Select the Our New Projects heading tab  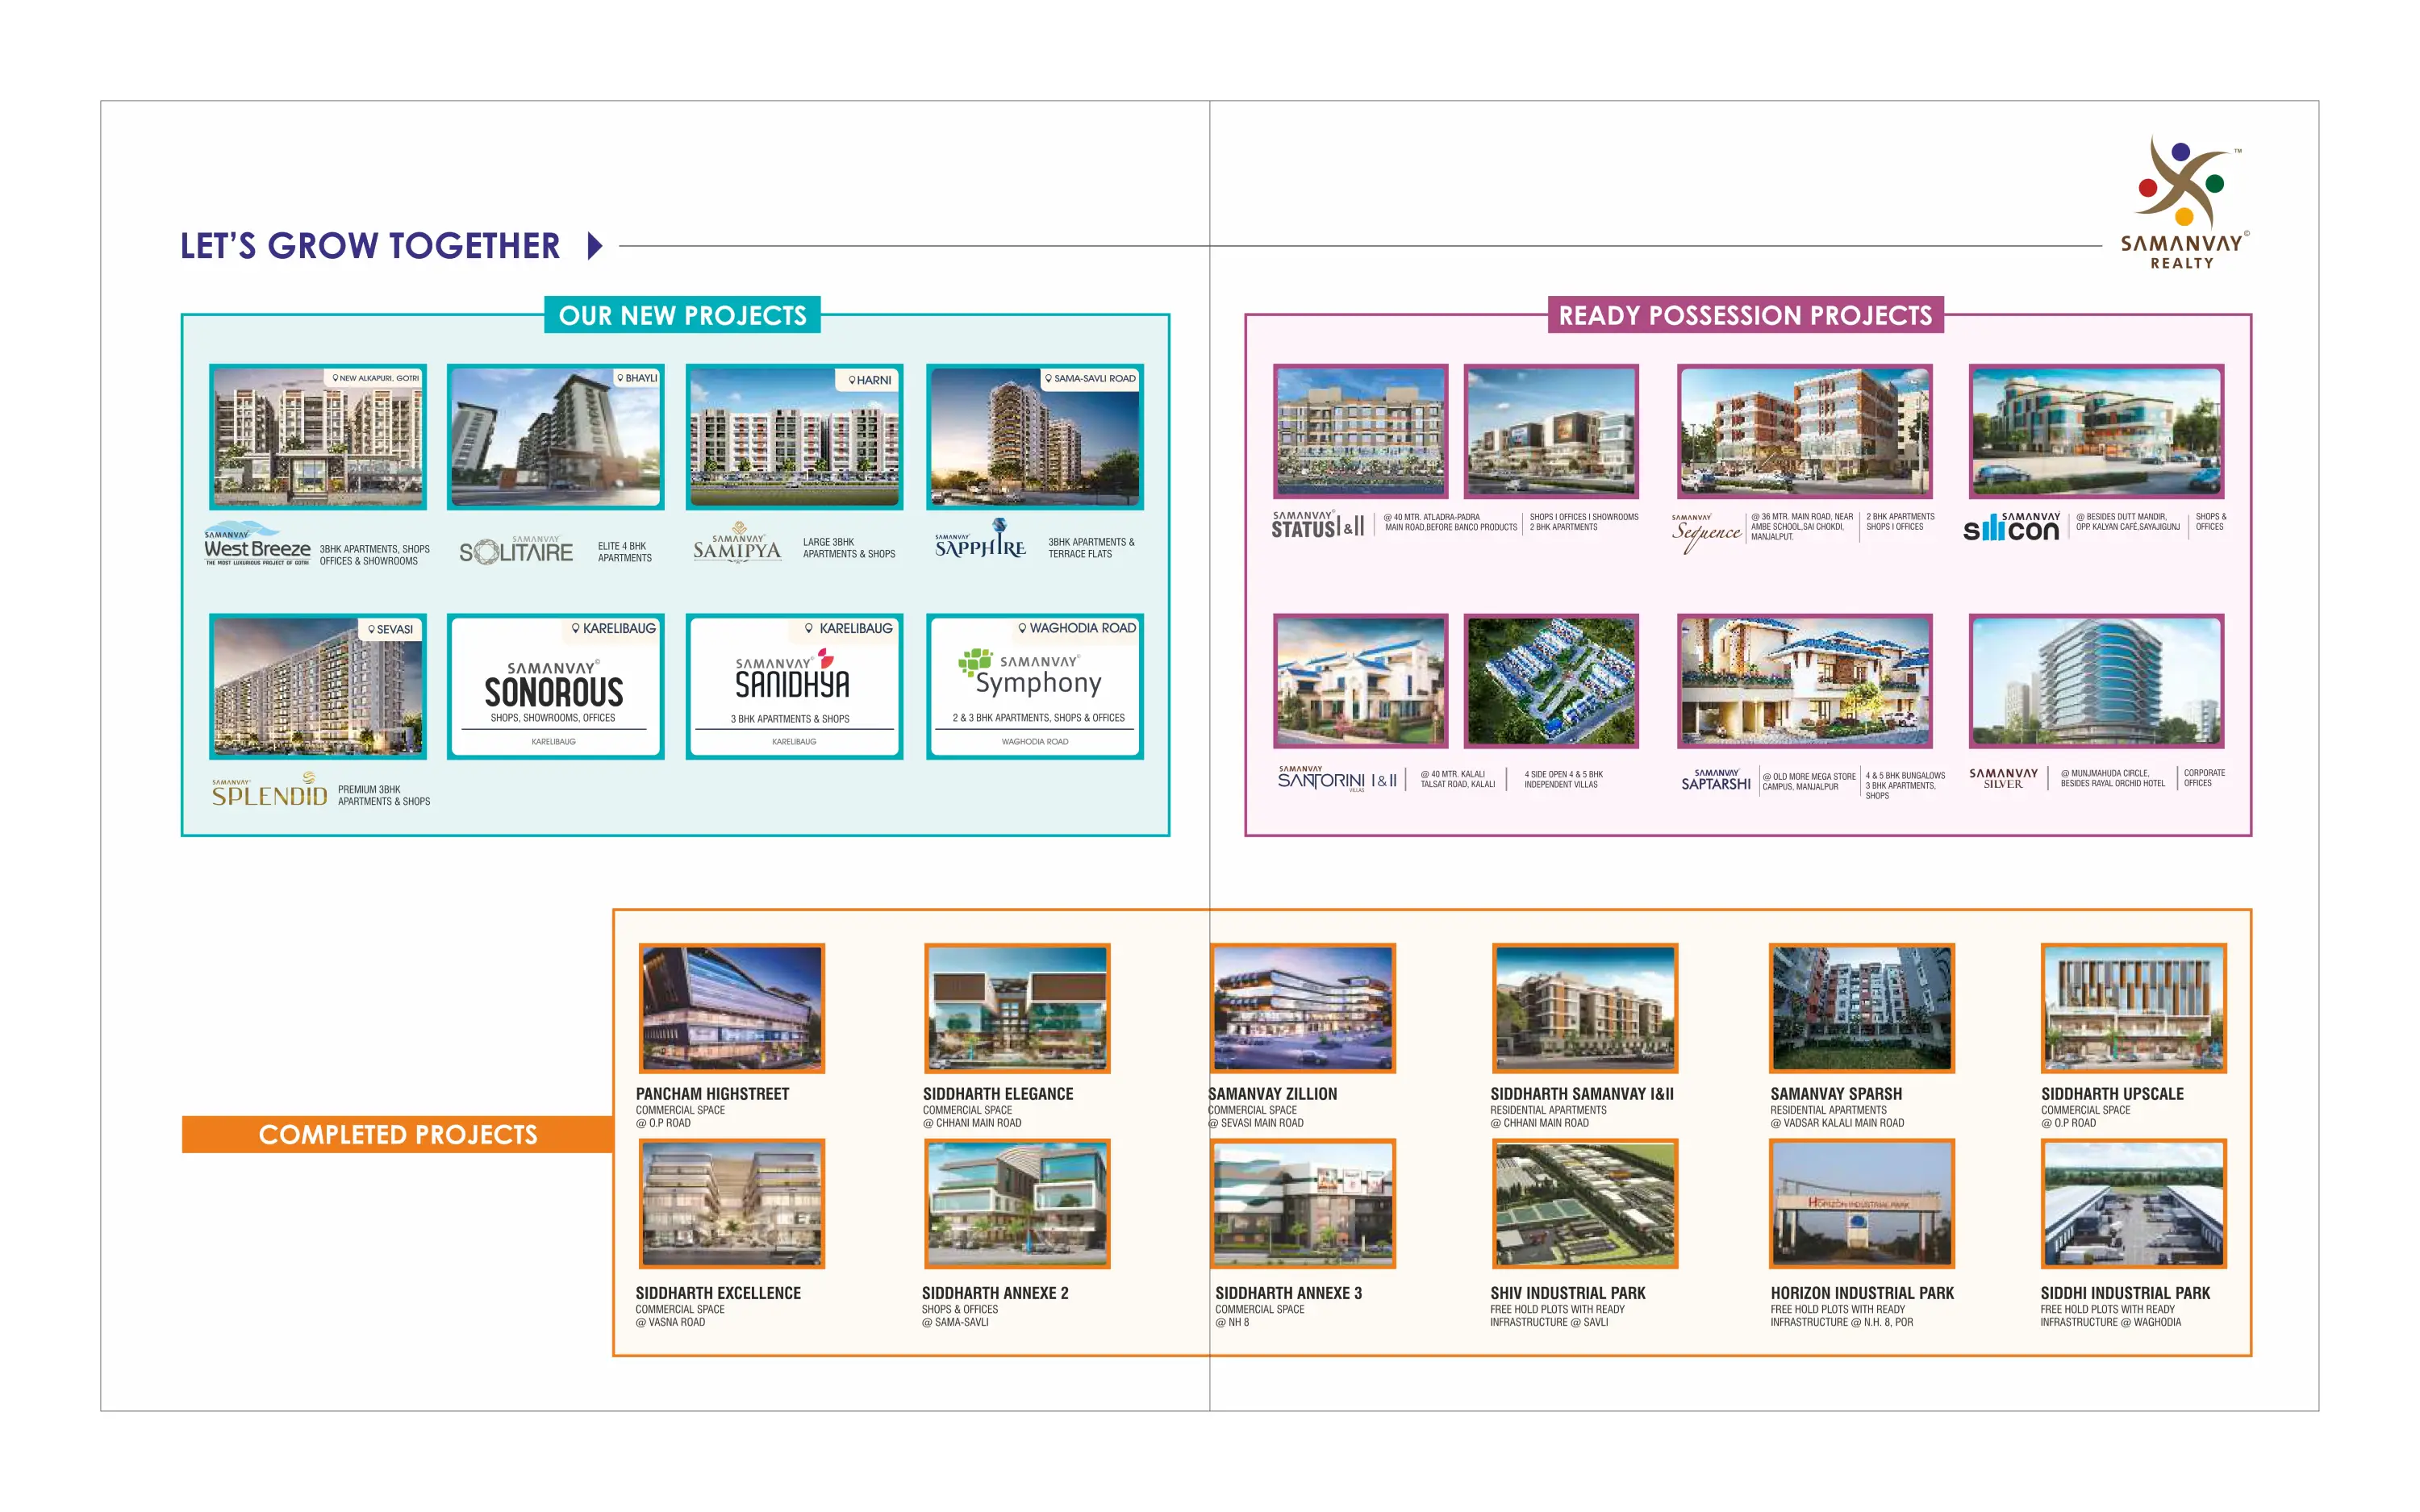(x=682, y=316)
